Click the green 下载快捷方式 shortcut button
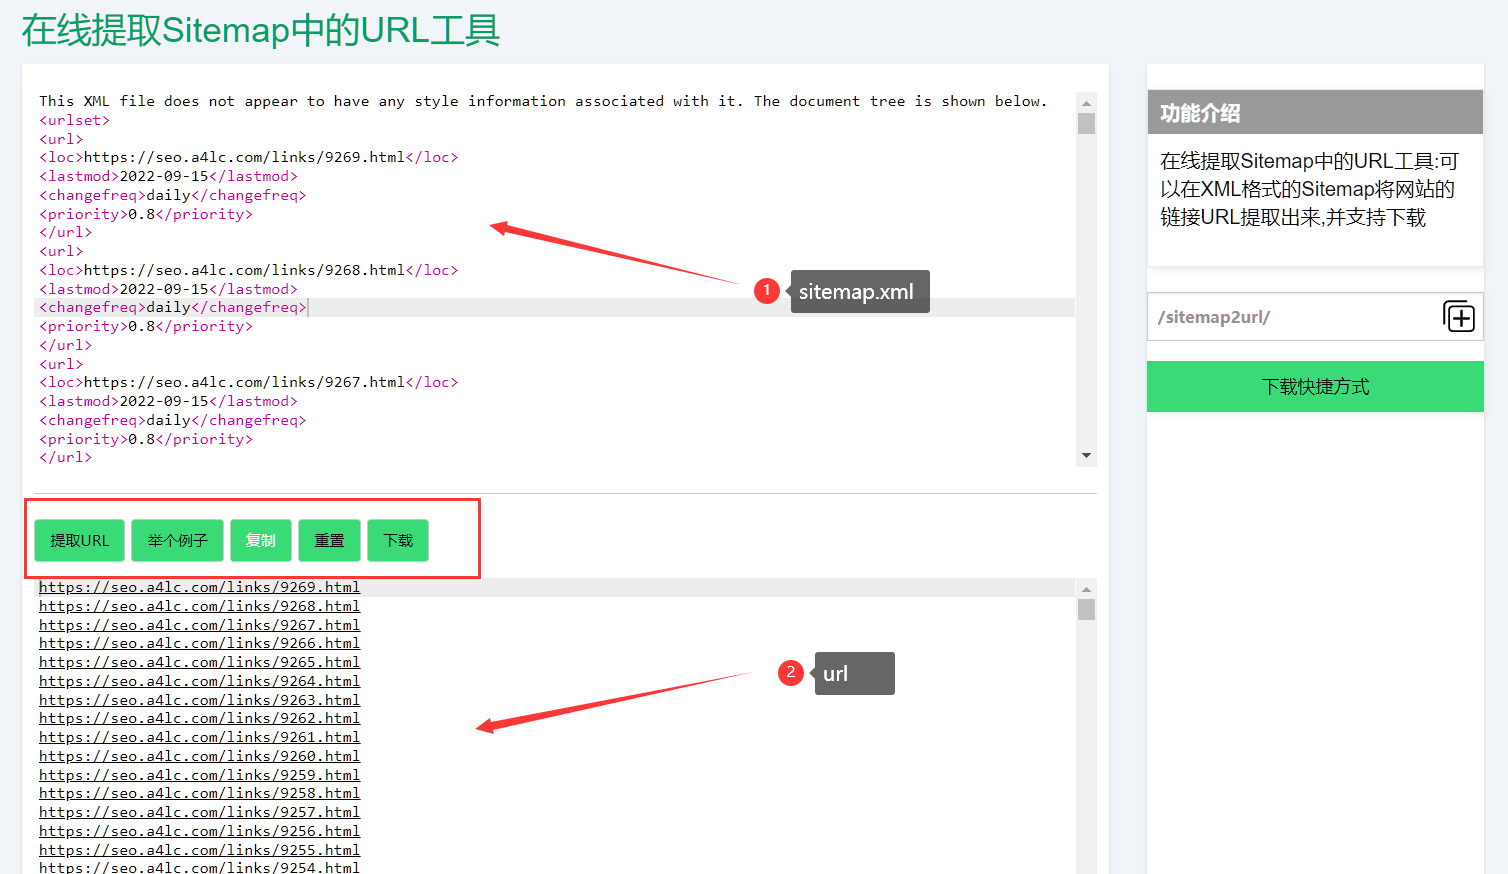Viewport: 1508px width, 874px height. pos(1314,387)
